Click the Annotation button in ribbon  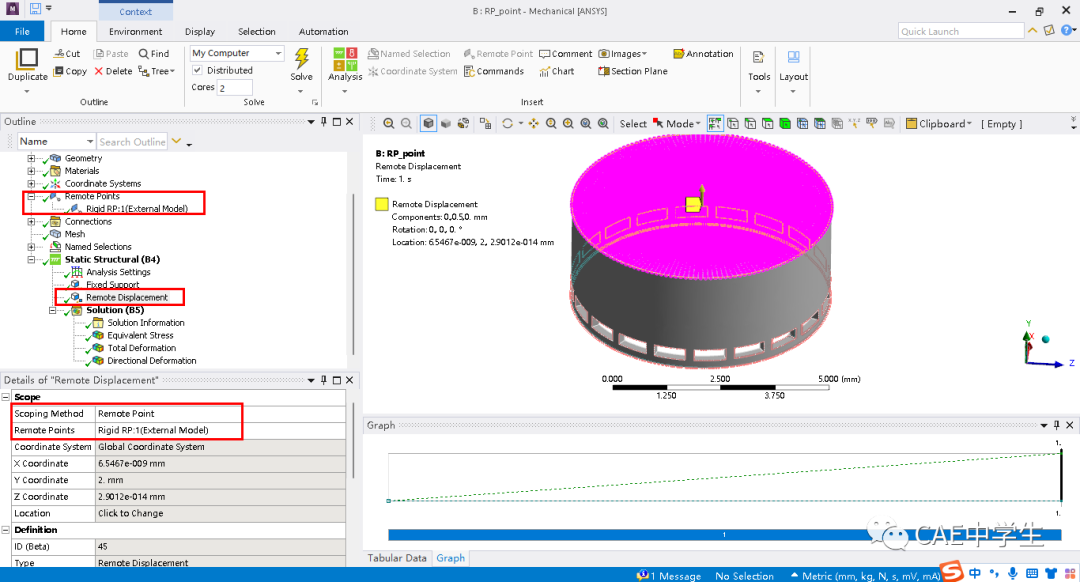(703, 53)
